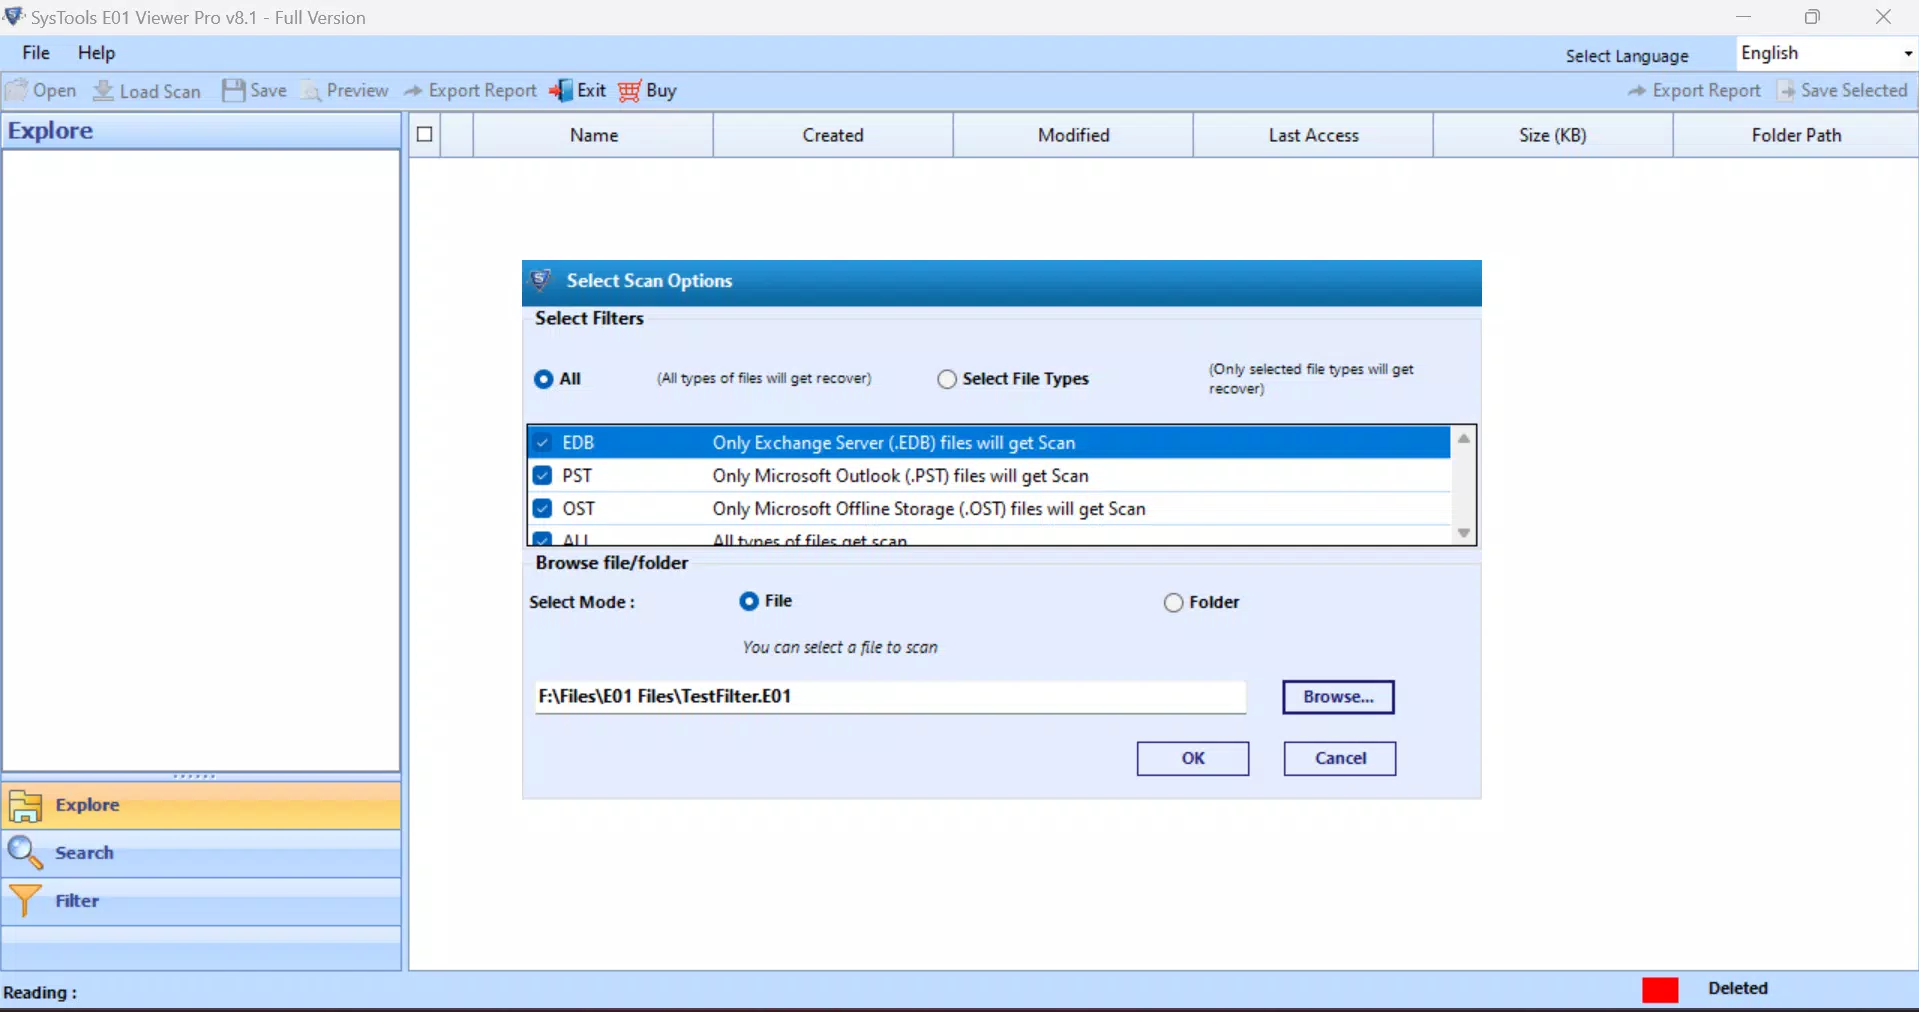Screen dimensions: 1919x1012
Task: Click the Search magnifying glass icon
Action: tap(25, 853)
